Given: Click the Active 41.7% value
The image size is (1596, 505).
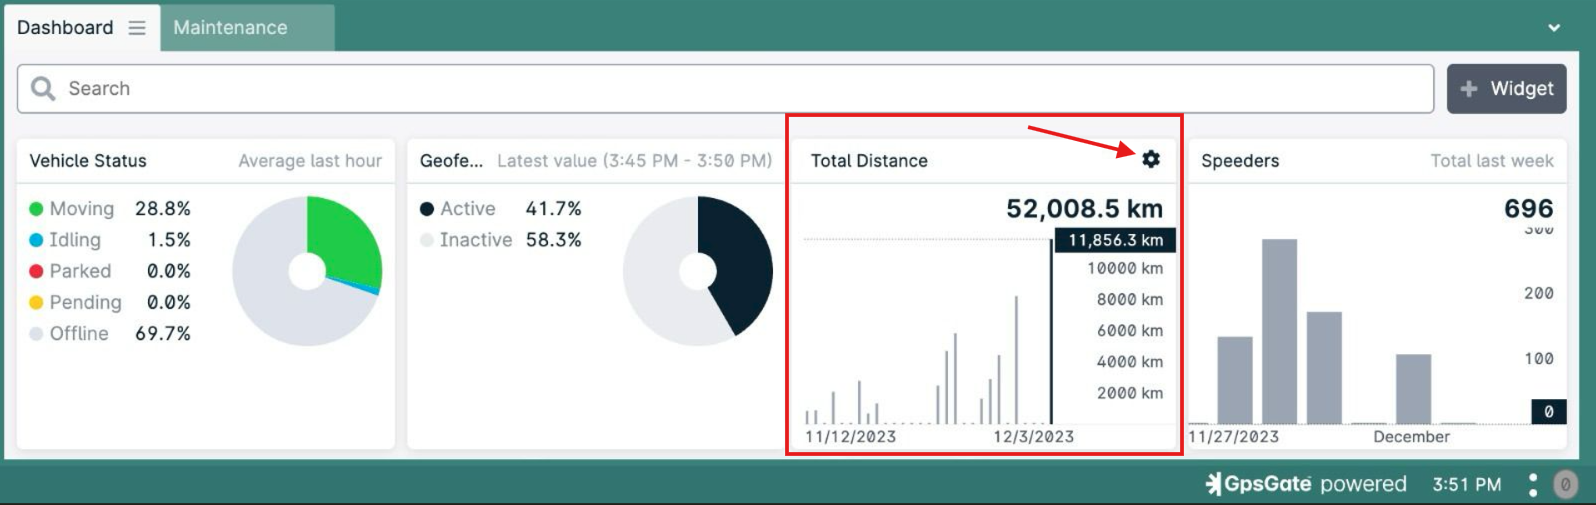Looking at the screenshot, I should 553,209.
